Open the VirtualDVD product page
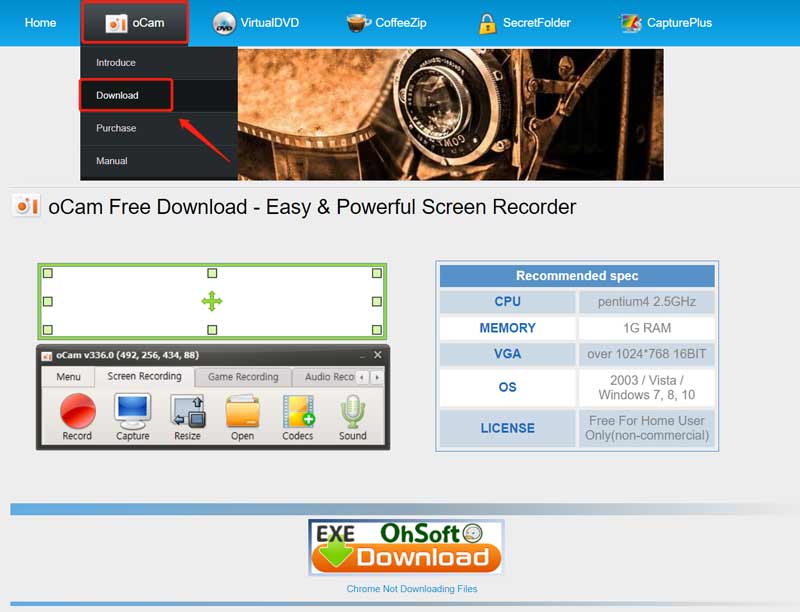Screen dimensions: 800x612 coord(256,23)
